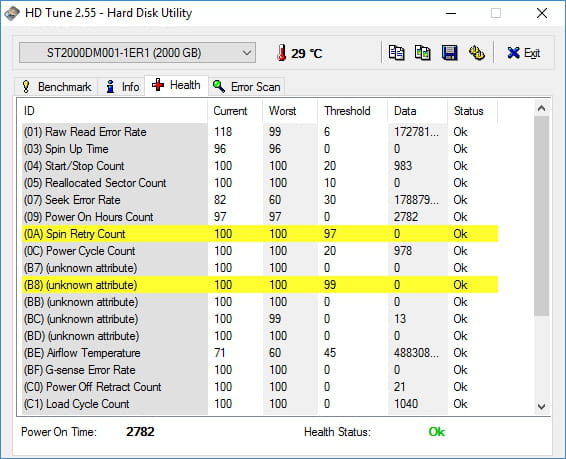Image resolution: width=566 pixels, height=459 pixels.
Task: Select the Spin Retry Count row
Action: [x=260, y=234]
